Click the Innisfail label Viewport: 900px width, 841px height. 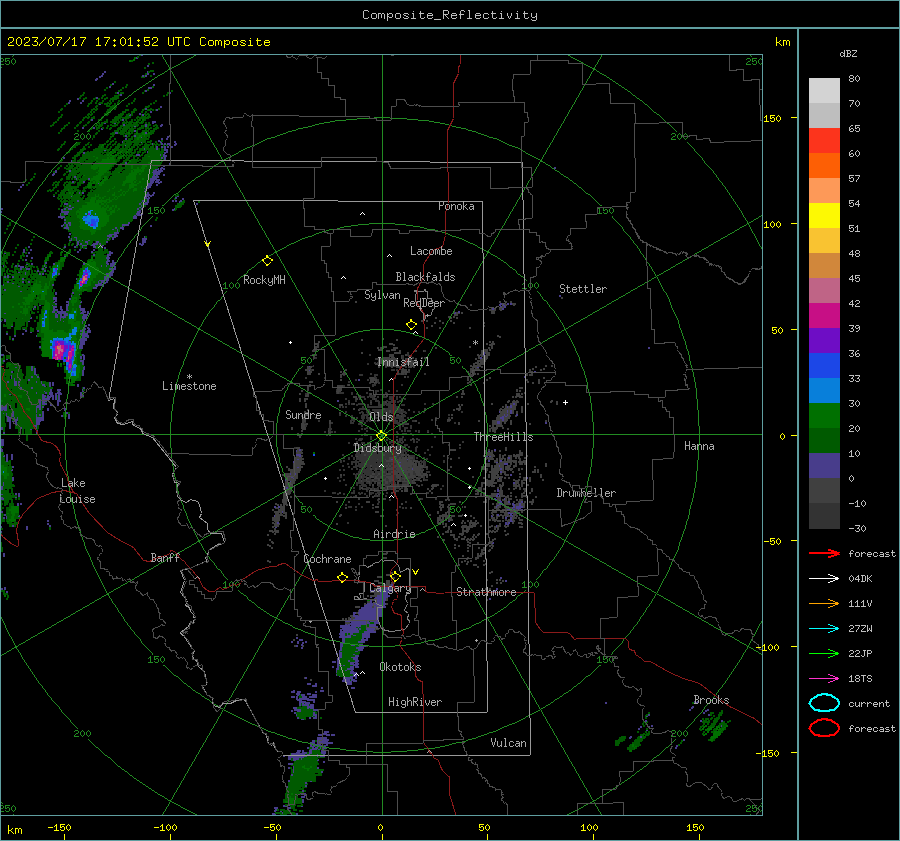403,362
